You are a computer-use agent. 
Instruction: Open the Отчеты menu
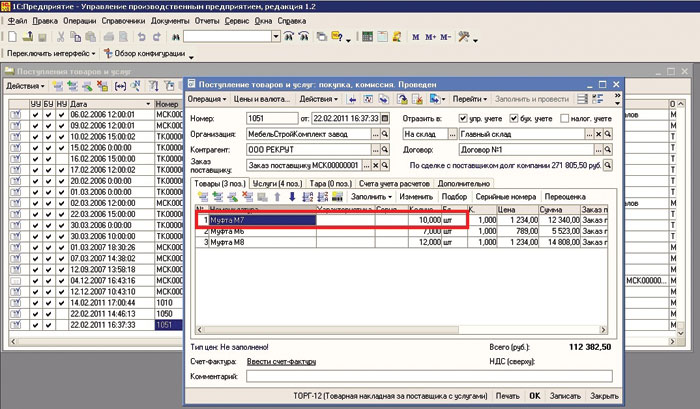tap(207, 21)
